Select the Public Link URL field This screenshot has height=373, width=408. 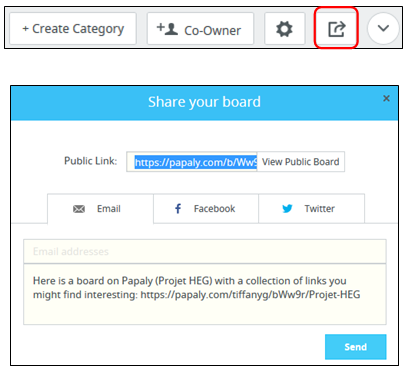coord(192,162)
